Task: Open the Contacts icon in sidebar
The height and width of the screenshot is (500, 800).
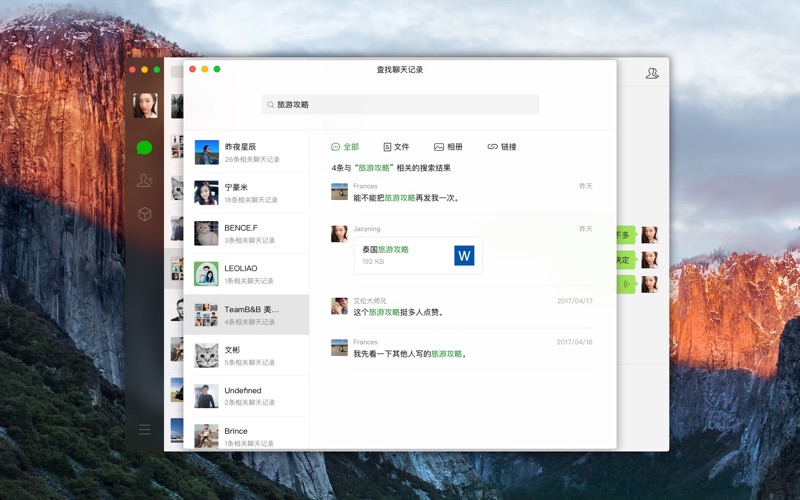Action: [x=145, y=181]
